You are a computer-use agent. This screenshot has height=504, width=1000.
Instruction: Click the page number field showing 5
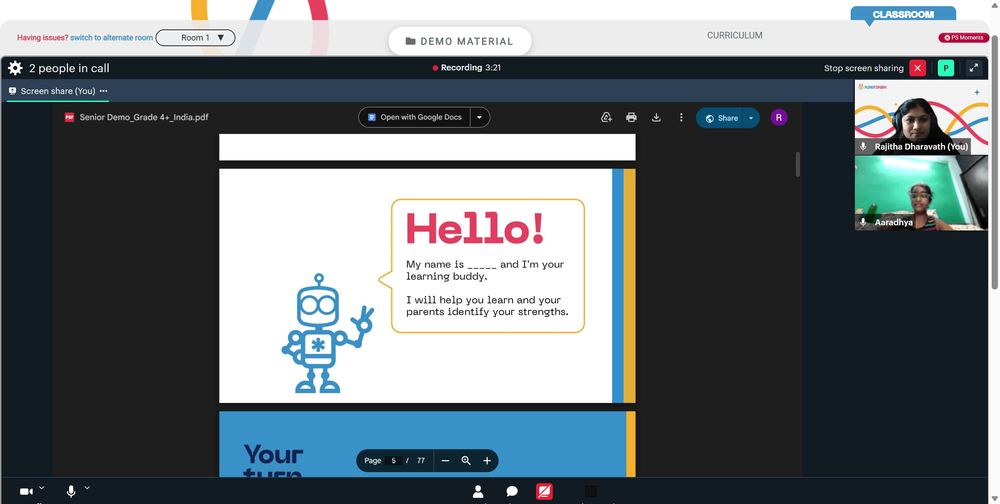click(x=393, y=461)
